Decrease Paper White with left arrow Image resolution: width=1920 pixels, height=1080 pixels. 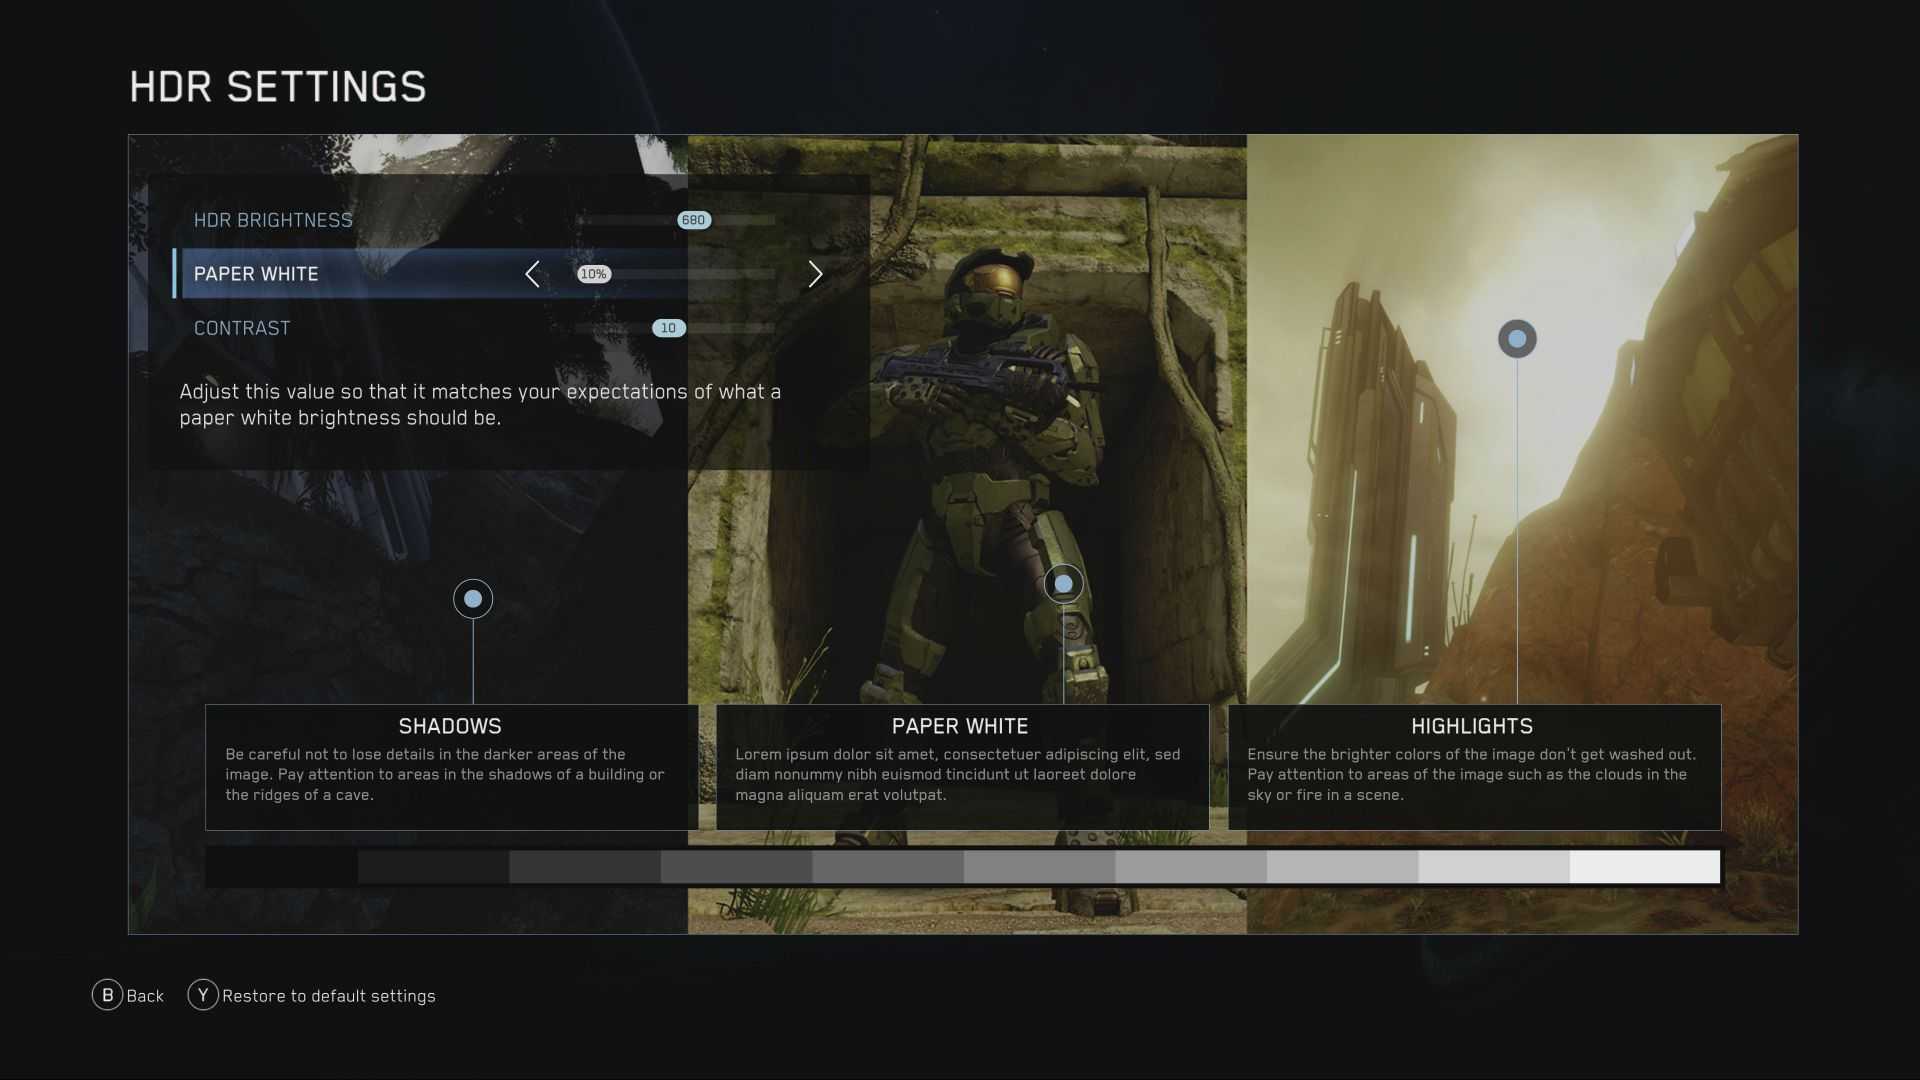[x=532, y=274]
